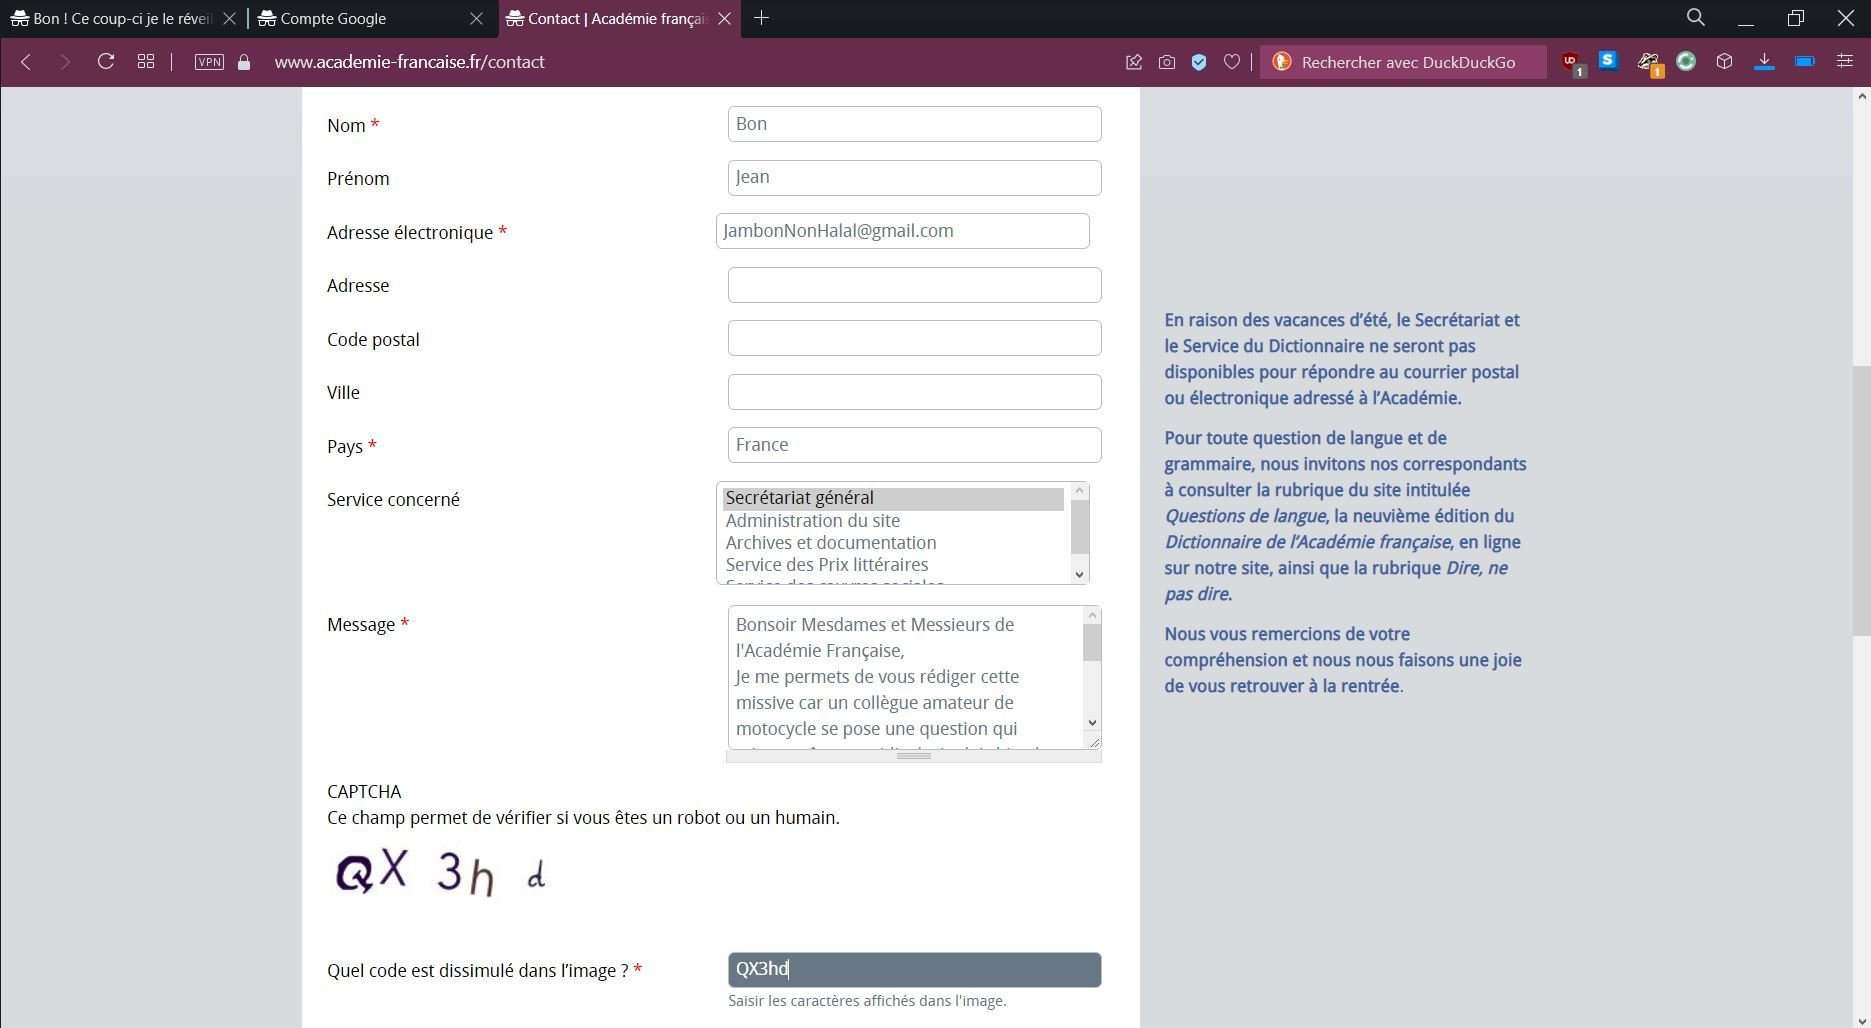Screen dimensions: 1871x1028
Task: Open the speed dial grid icon
Action: 146,62
